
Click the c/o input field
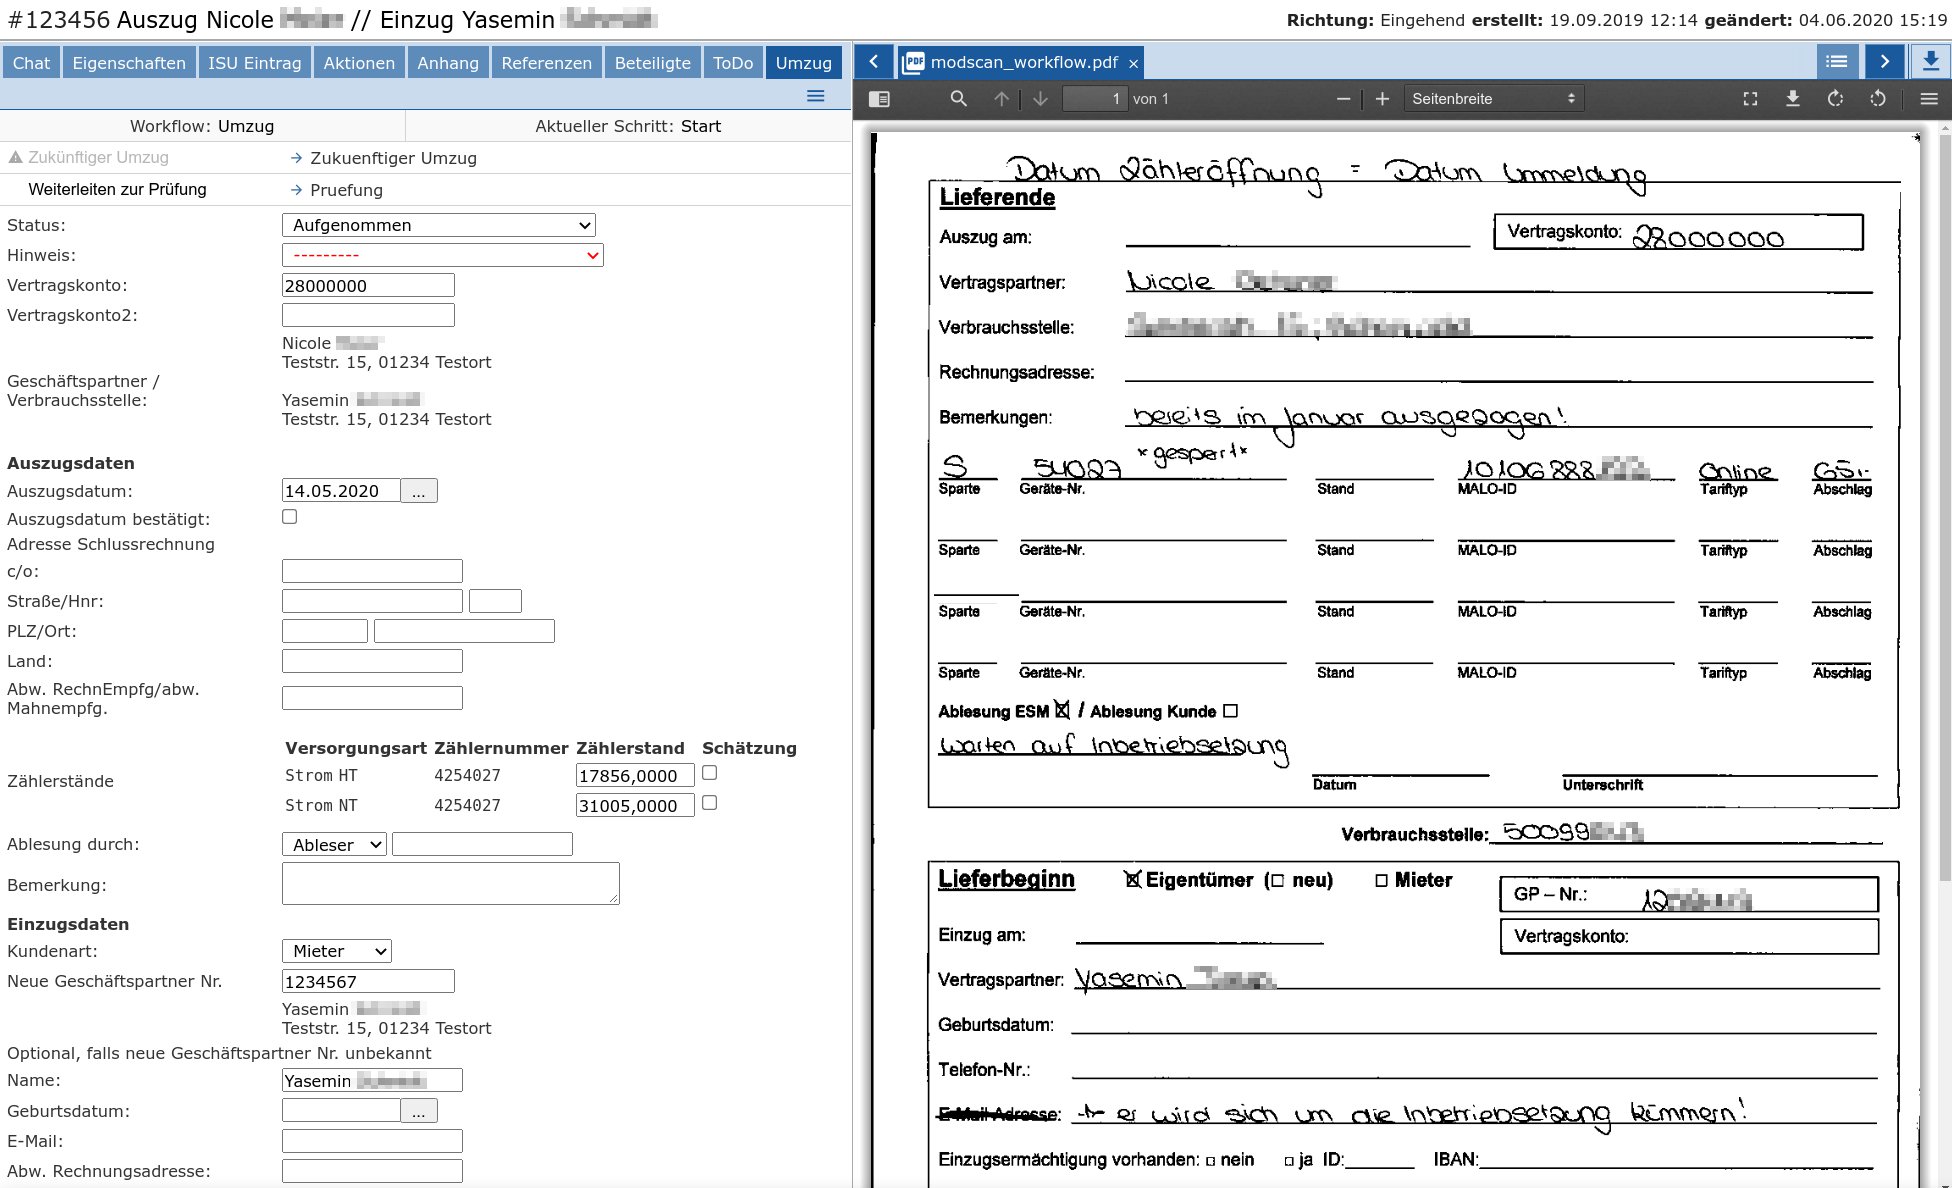coord(372,571)
